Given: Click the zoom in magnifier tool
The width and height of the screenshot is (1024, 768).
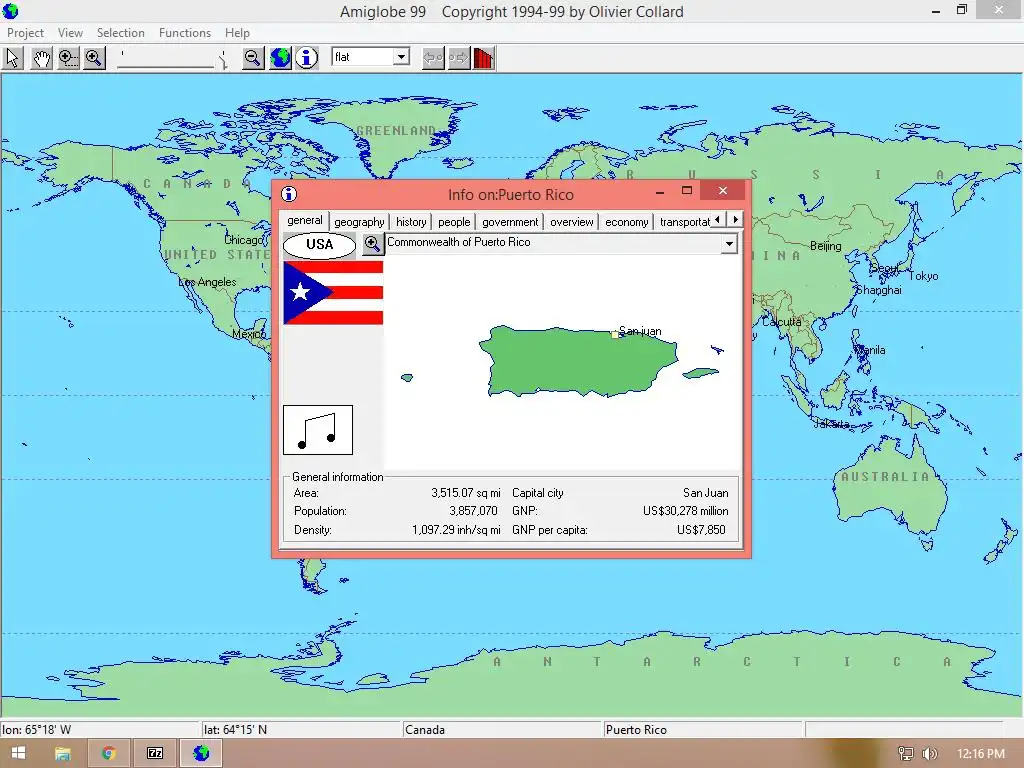Looking at the screenshot, I should [94, 58].
